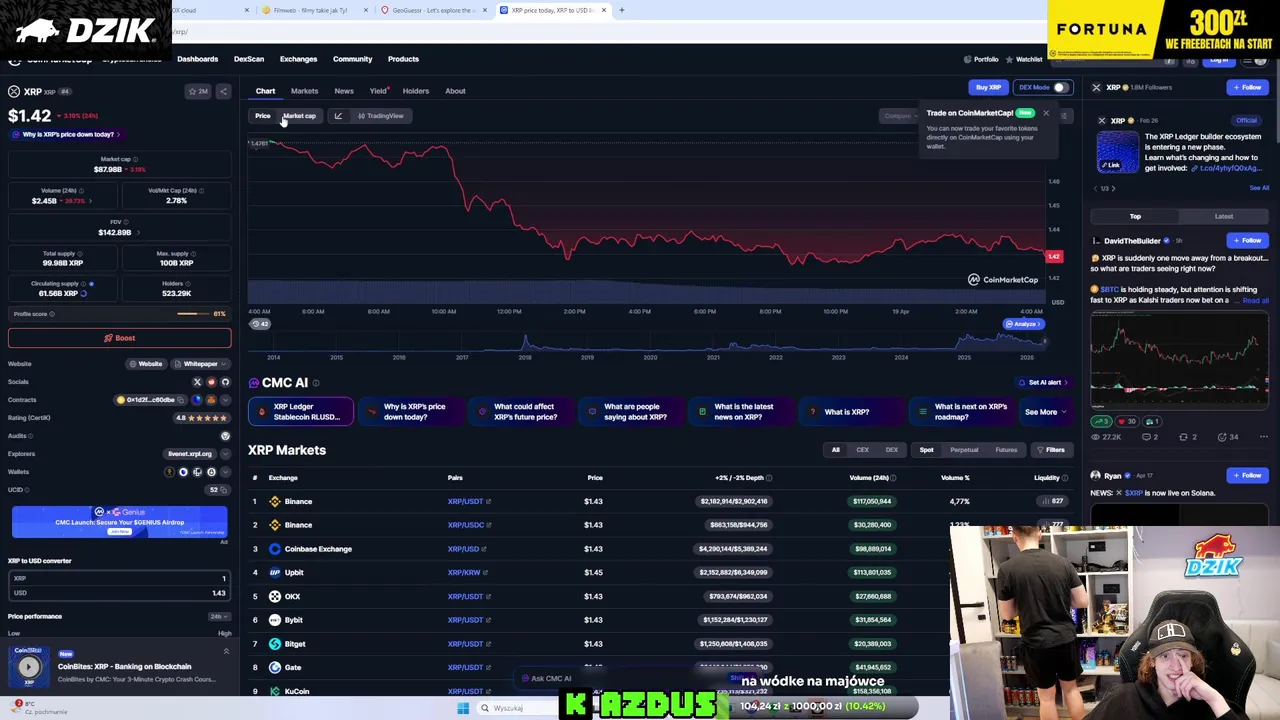Click the Boost button
The height and width of the screenshot is (720, 1280).
[120, 338]
